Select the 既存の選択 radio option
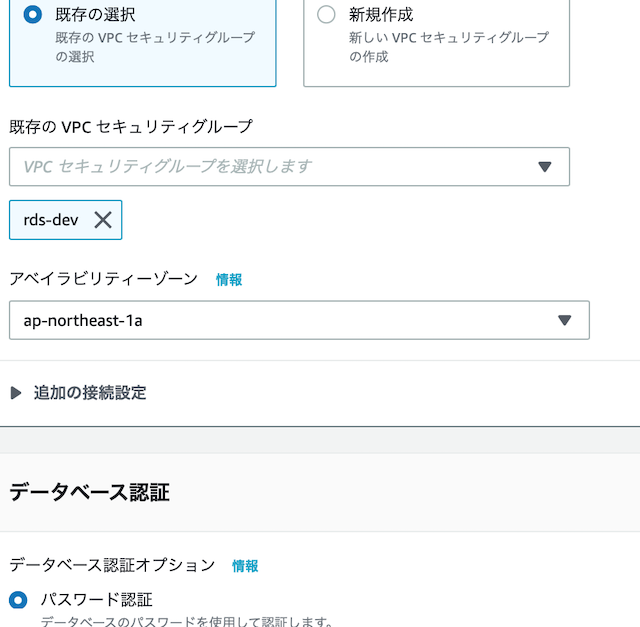Image resolution: width=640 pixels, height=627 pixels. click(x=33, y=15)
